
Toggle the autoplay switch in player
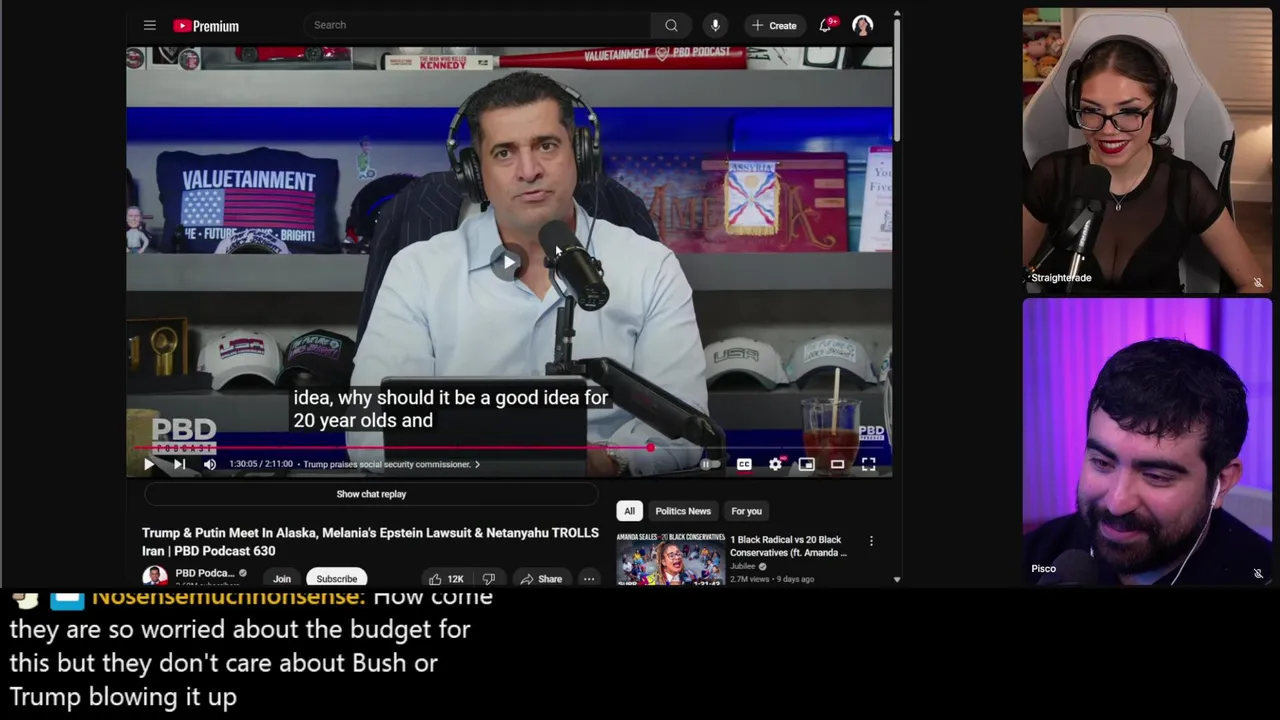coord(710,464)
